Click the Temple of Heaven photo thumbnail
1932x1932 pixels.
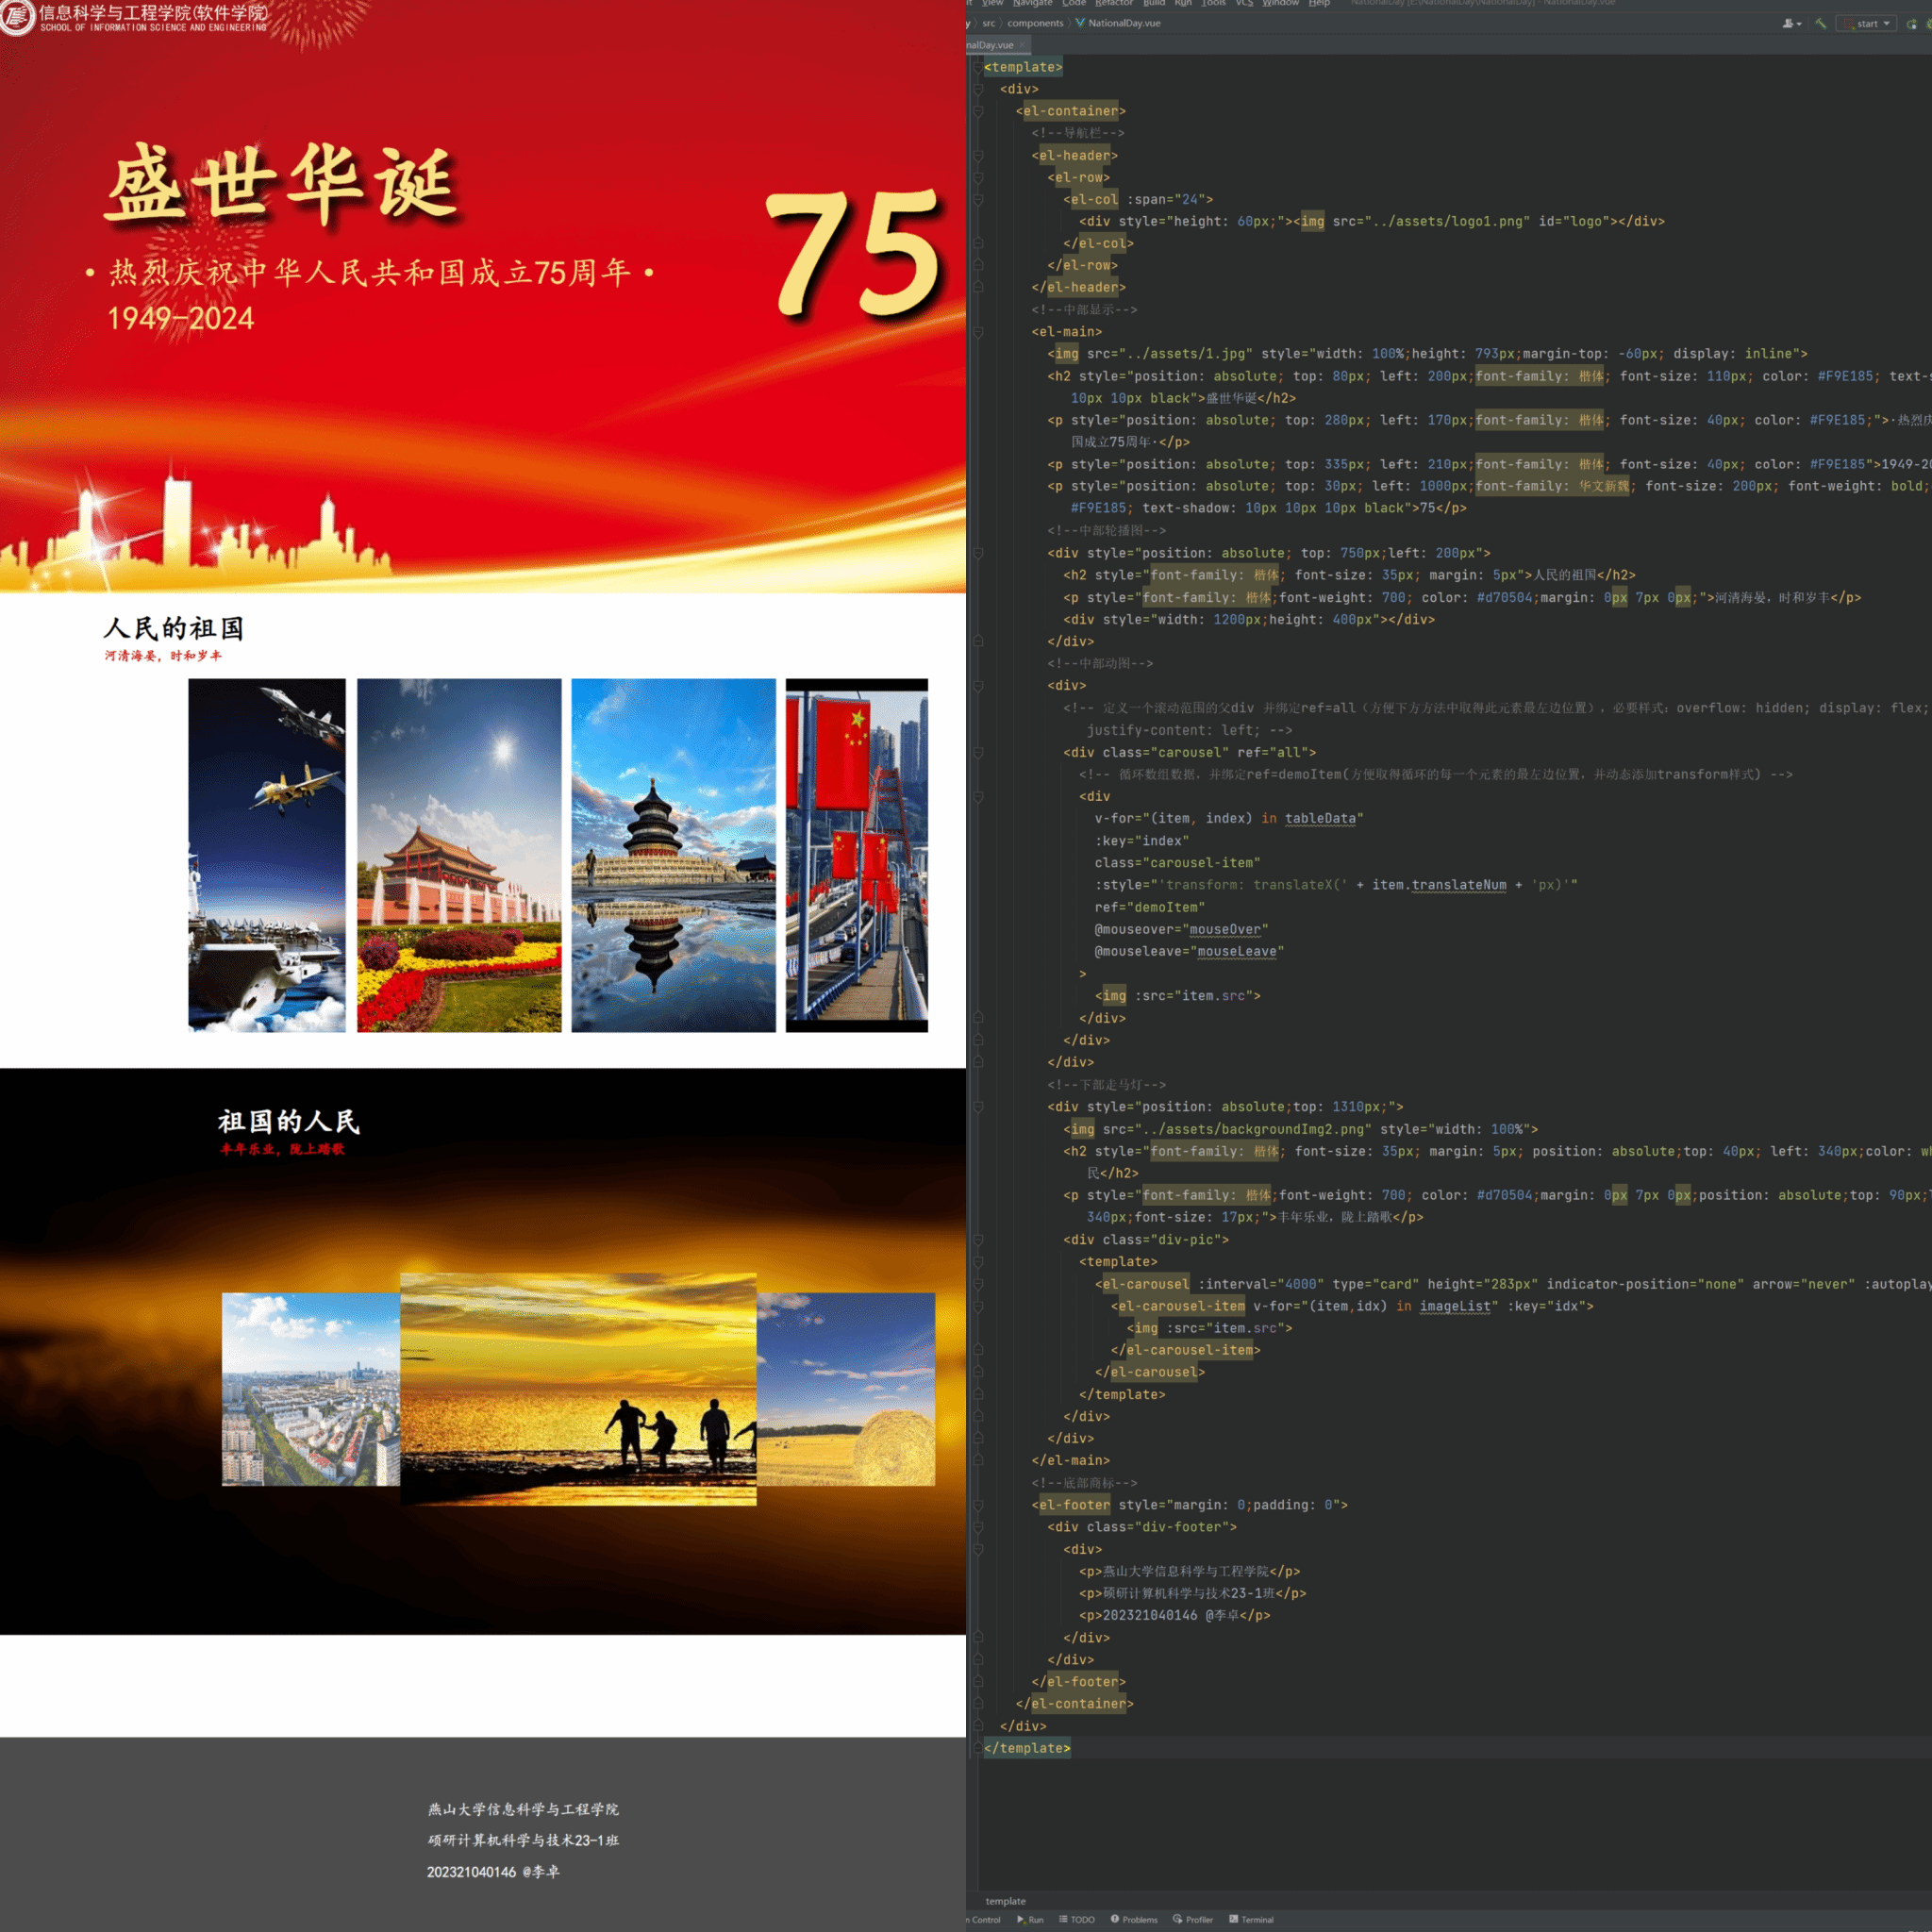(x=673, y=855)
